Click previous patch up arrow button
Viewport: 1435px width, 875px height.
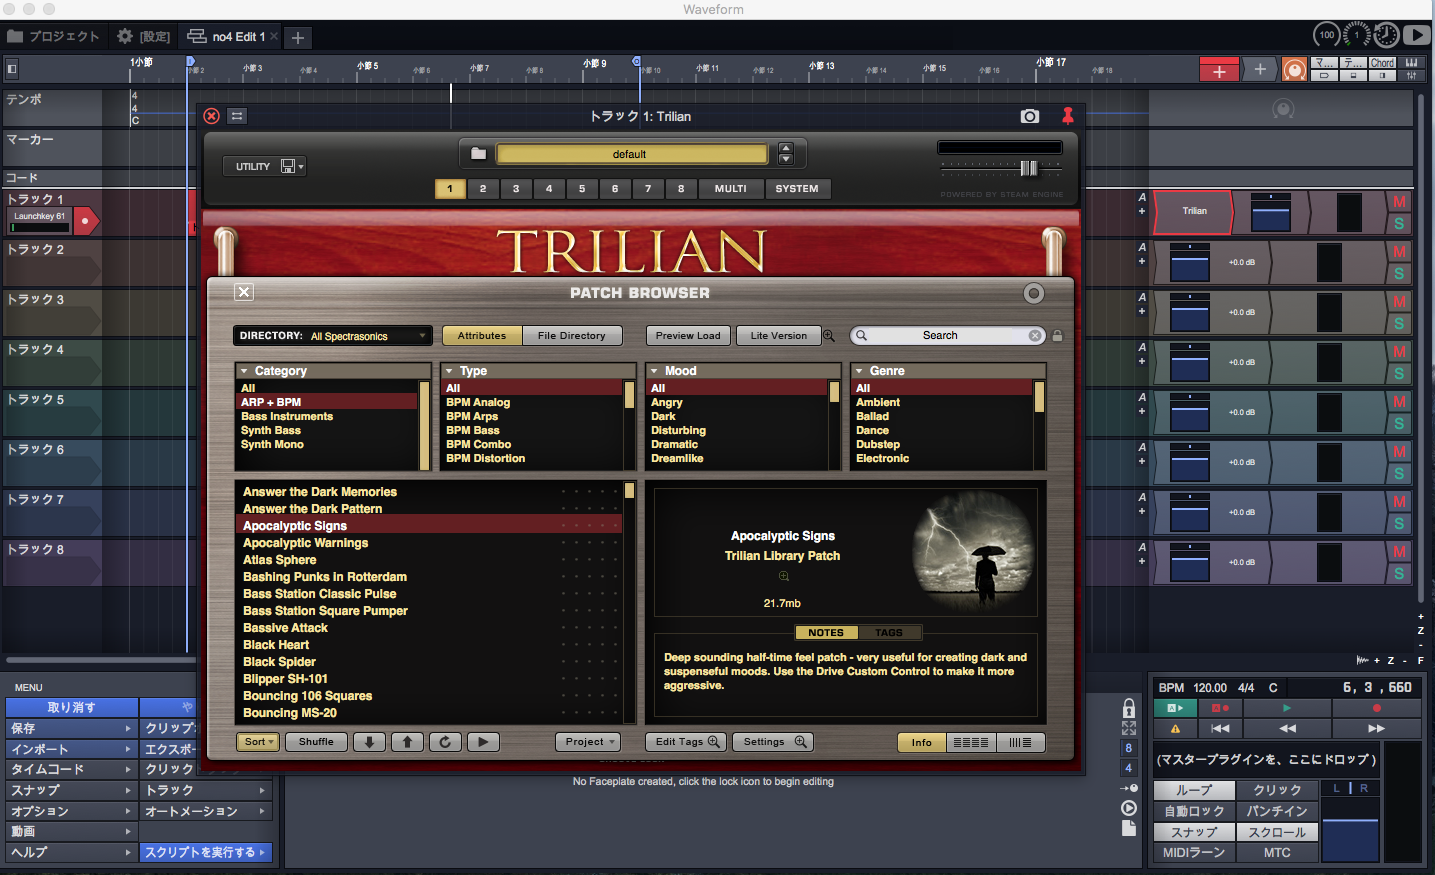click(x=407, y=742)
